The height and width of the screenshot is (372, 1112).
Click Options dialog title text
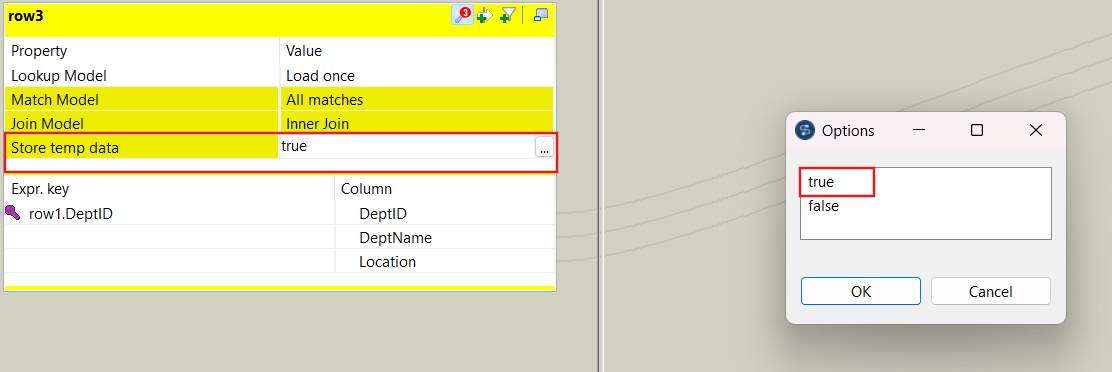tap(848, 130)
